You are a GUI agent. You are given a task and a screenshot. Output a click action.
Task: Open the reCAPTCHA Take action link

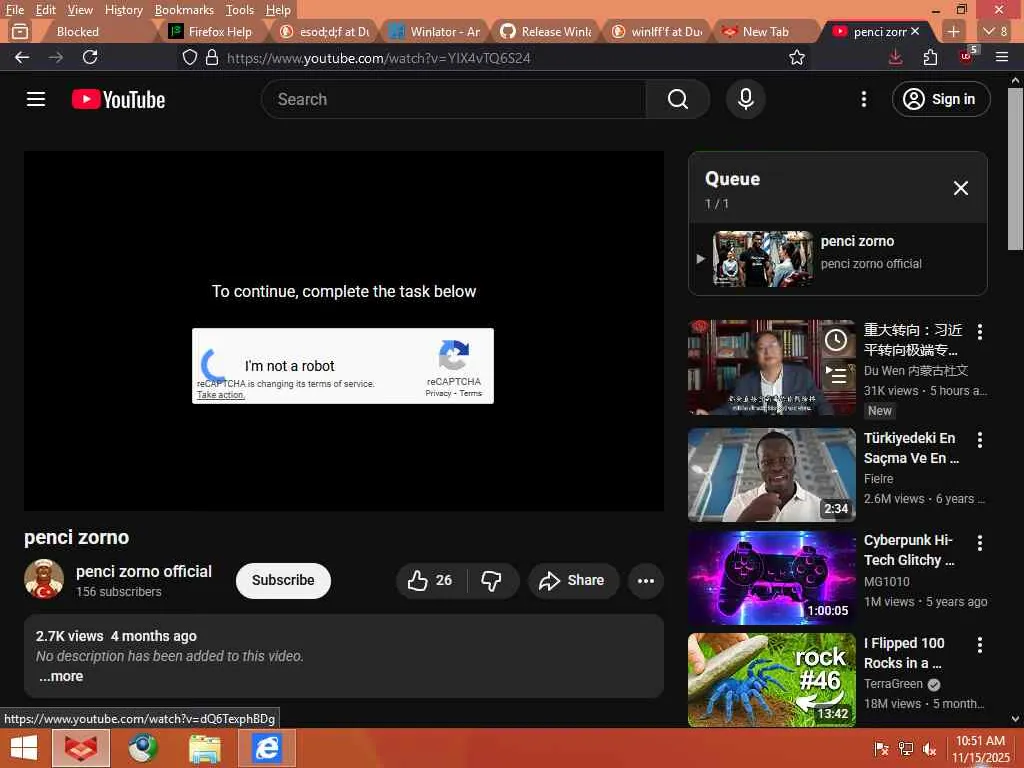tap(220, 394)
